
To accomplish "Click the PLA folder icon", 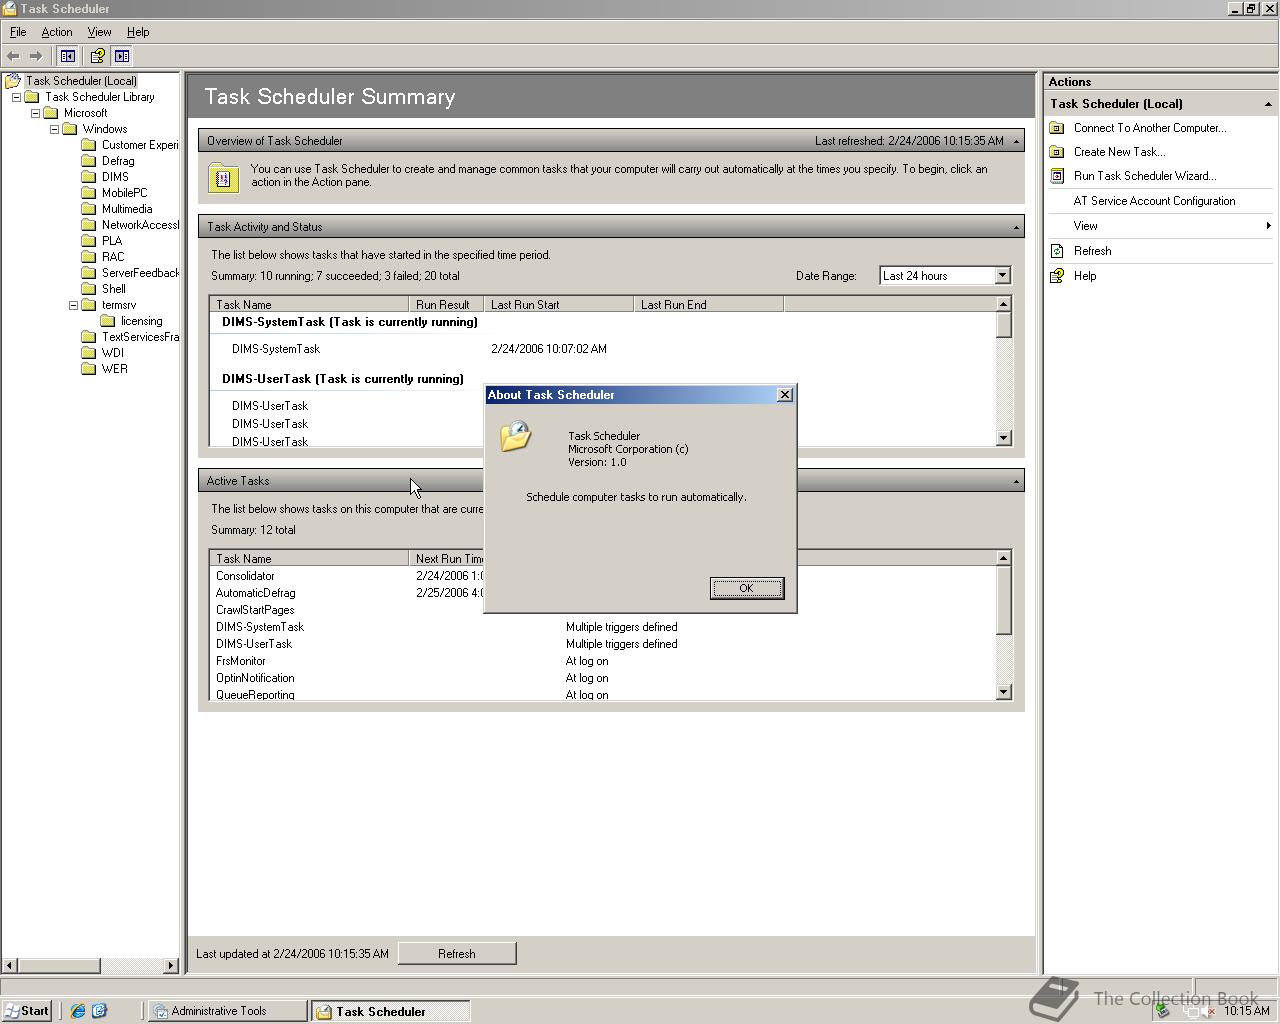I will [x=89, y=241].
